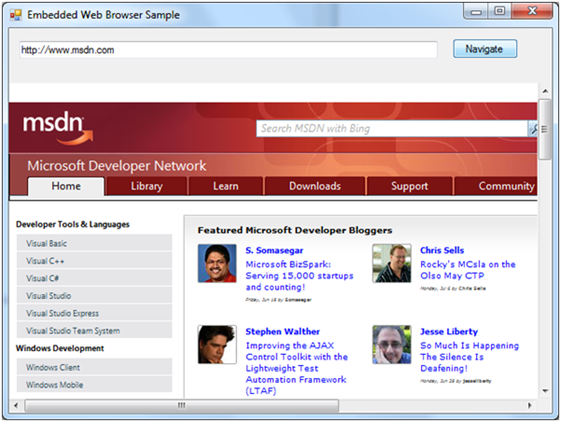Click the vertical scrollbar down arrow

coord(545,391)
